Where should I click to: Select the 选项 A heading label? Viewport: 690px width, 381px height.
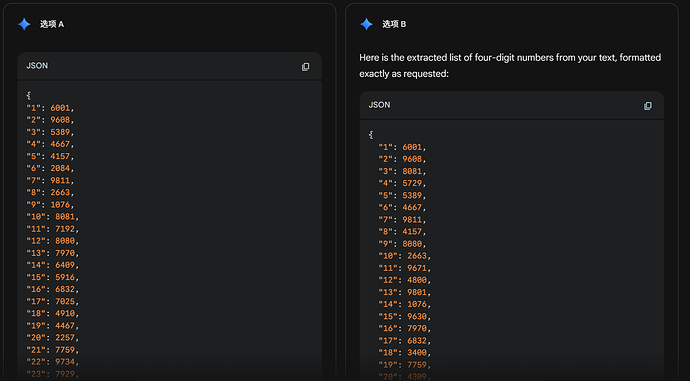[x=52, y=24]
